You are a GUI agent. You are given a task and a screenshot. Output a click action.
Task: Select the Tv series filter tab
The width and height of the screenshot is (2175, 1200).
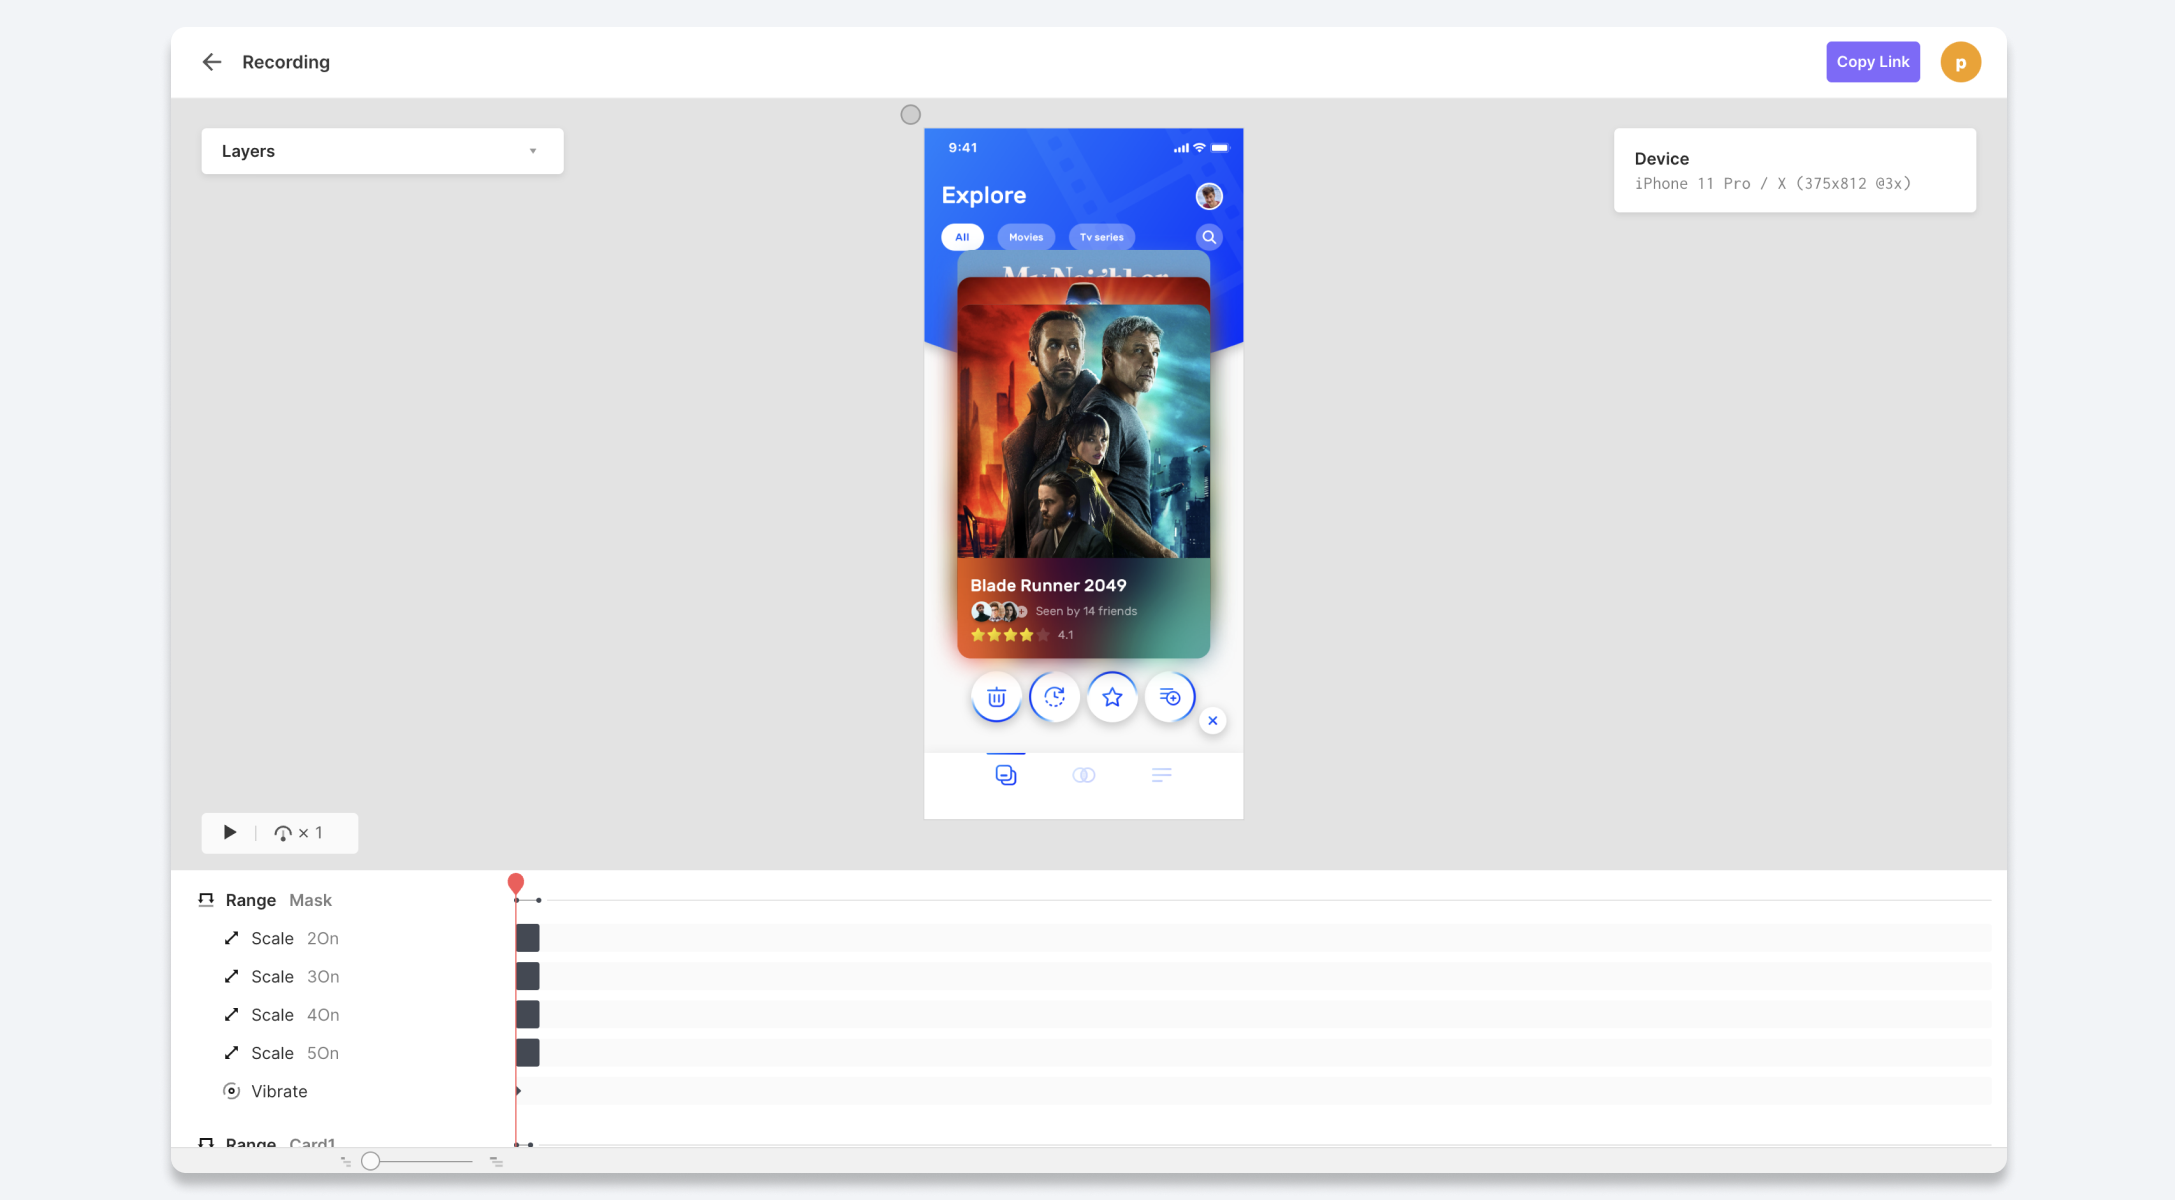click(x=1101, y=237)
